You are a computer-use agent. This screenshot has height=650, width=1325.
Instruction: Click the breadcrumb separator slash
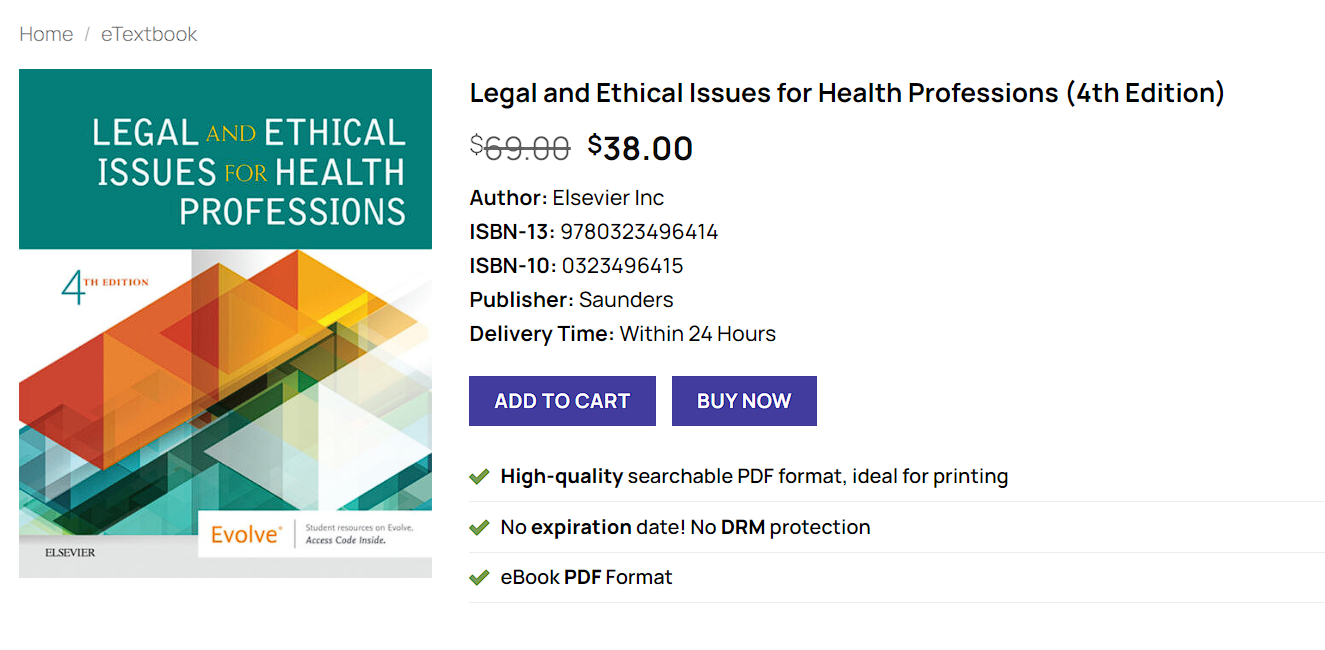tap(86, 34)
